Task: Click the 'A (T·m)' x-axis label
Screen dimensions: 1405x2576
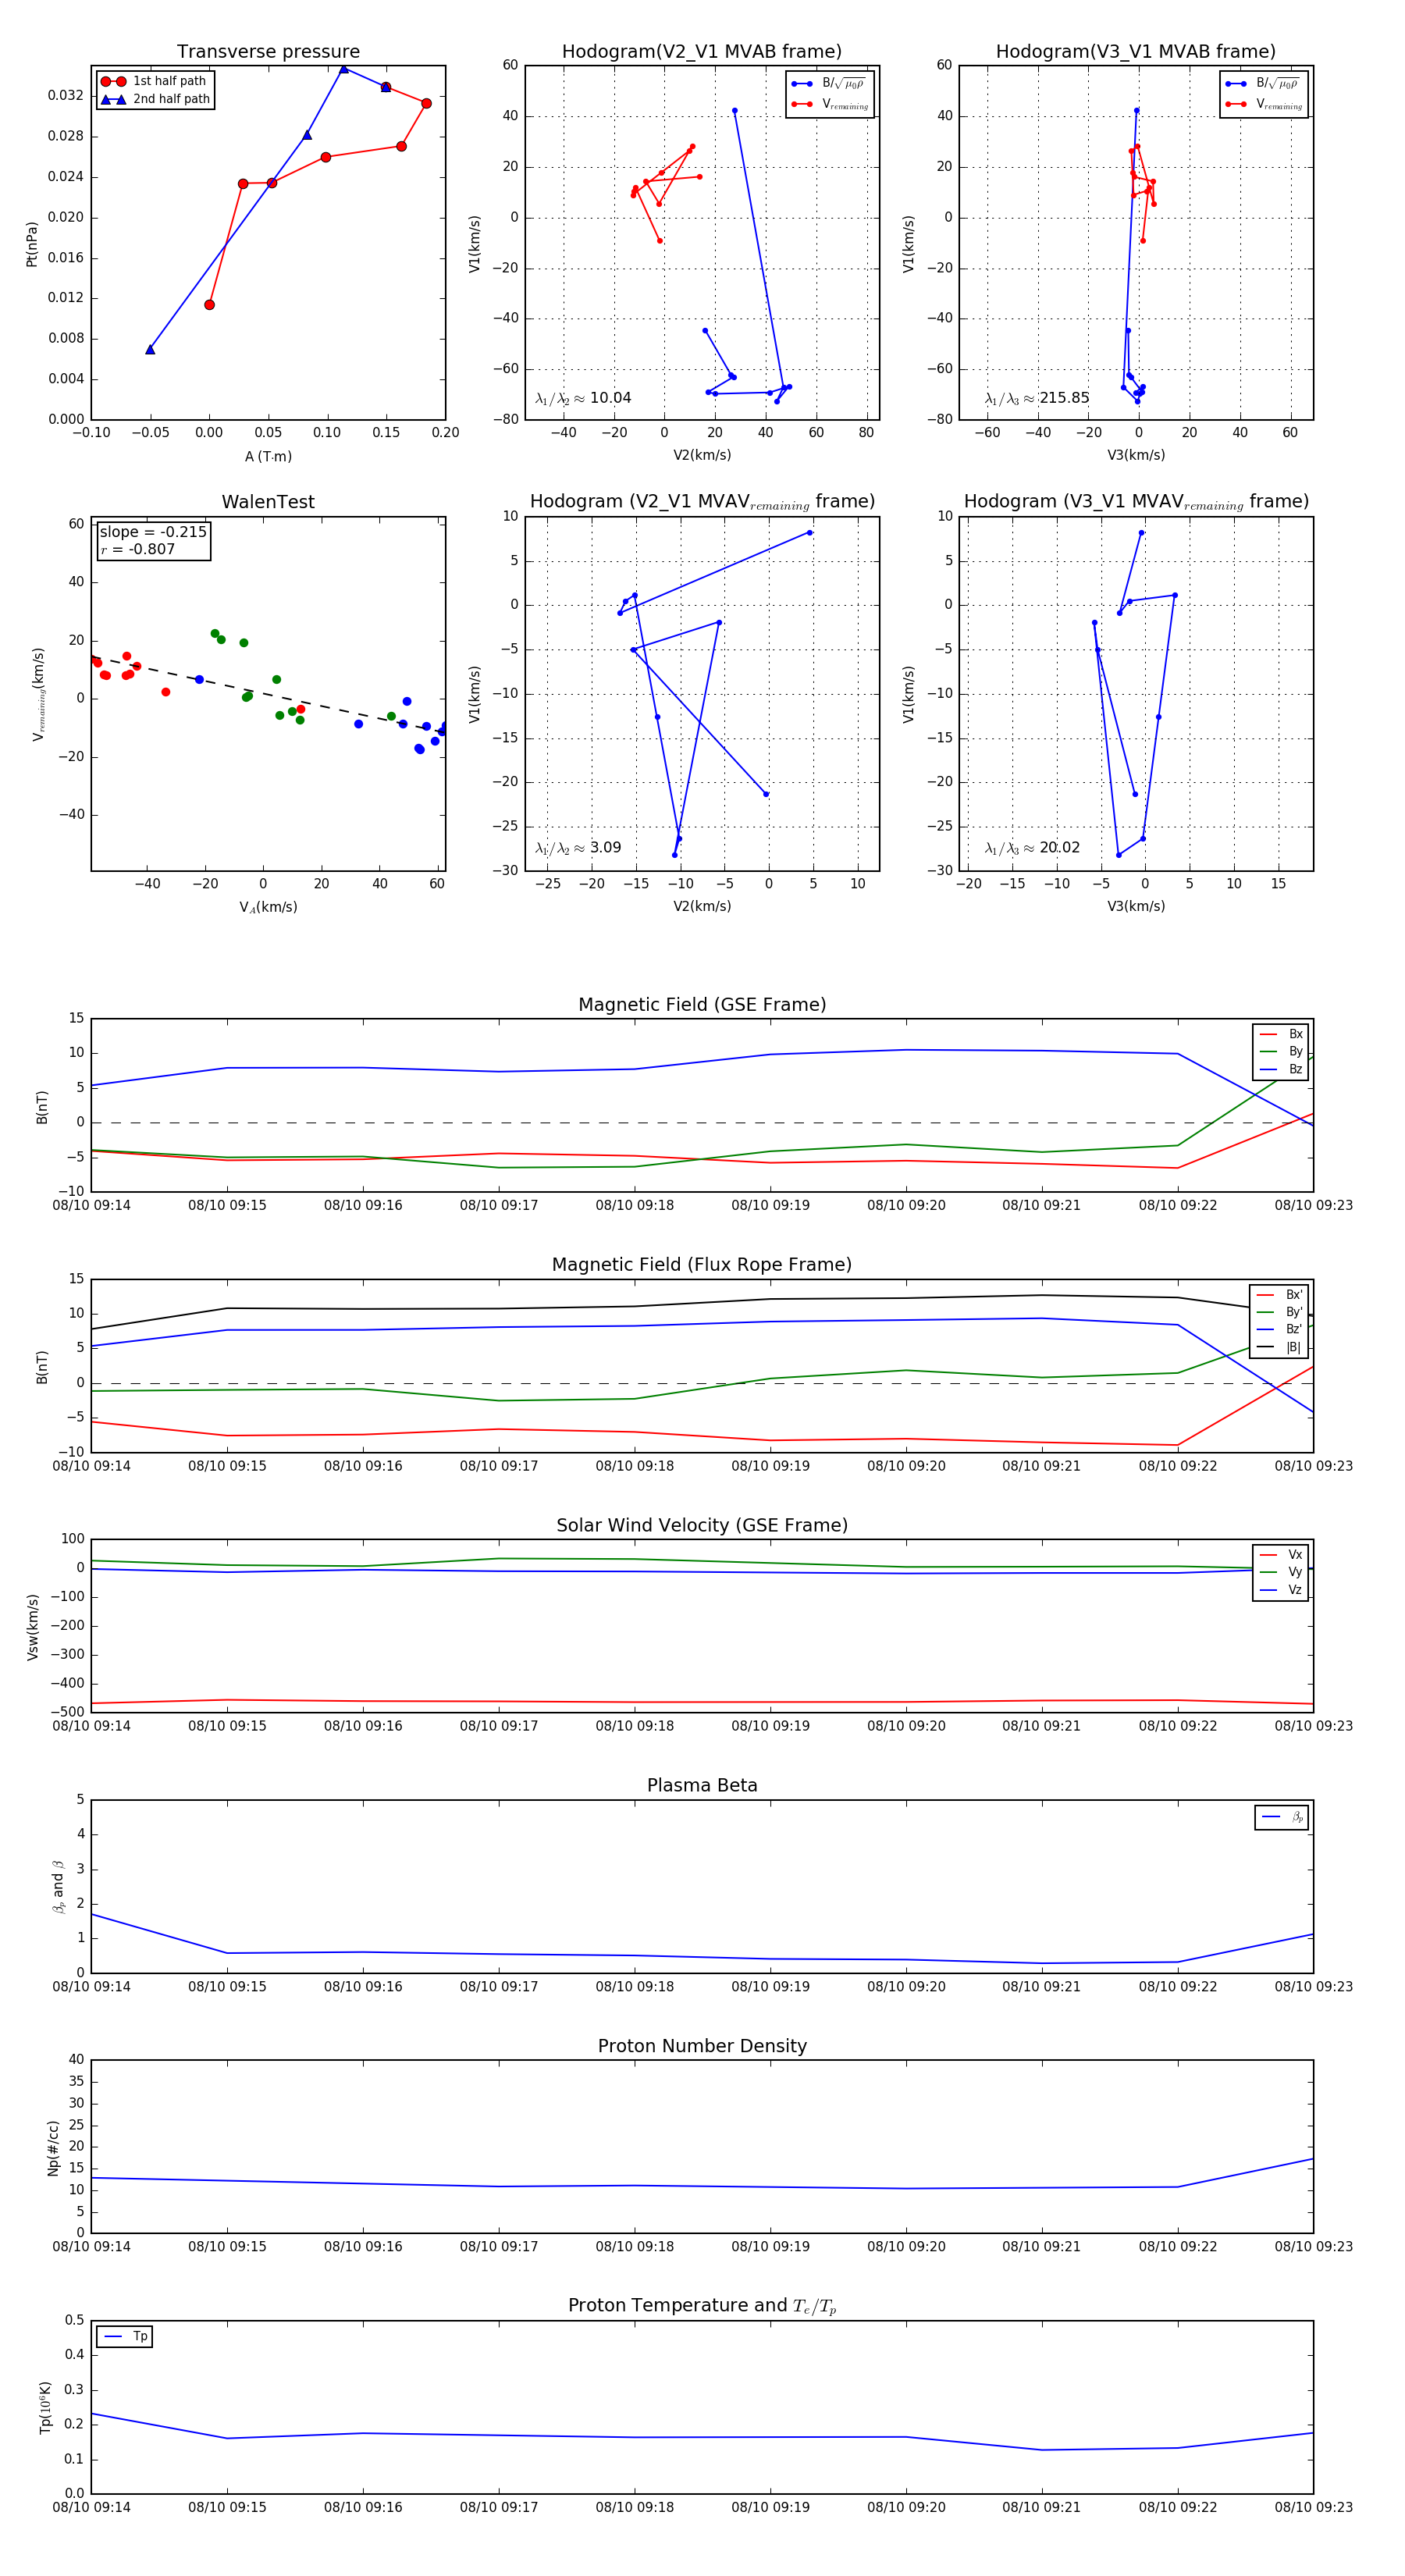Action: (x=268, y=457)
